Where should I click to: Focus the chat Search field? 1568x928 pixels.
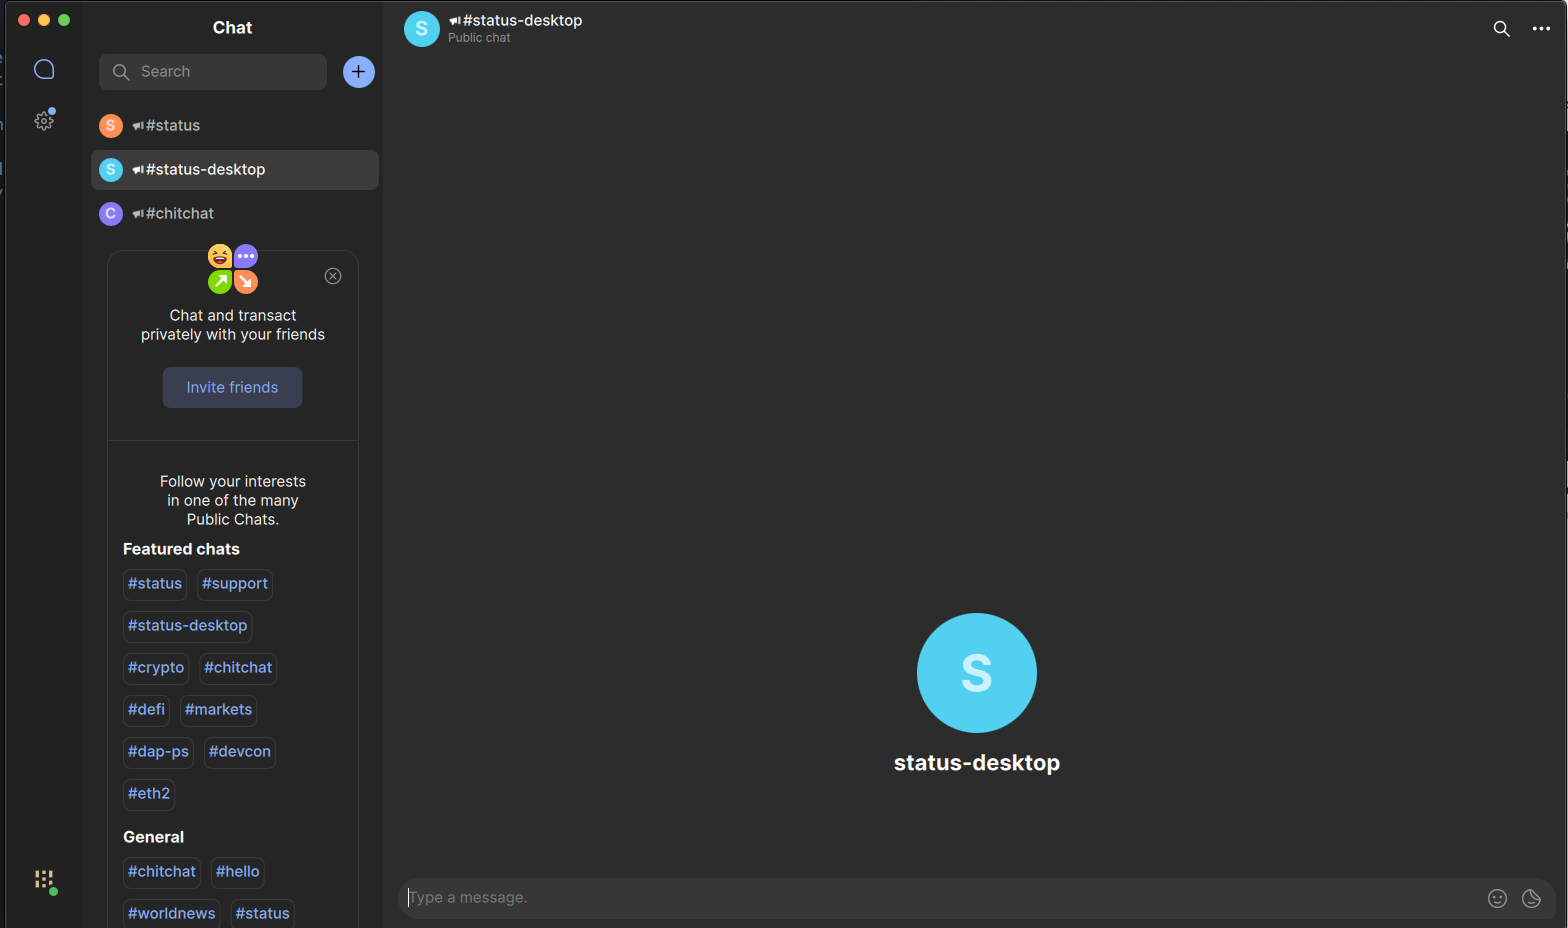pos(213,72)
